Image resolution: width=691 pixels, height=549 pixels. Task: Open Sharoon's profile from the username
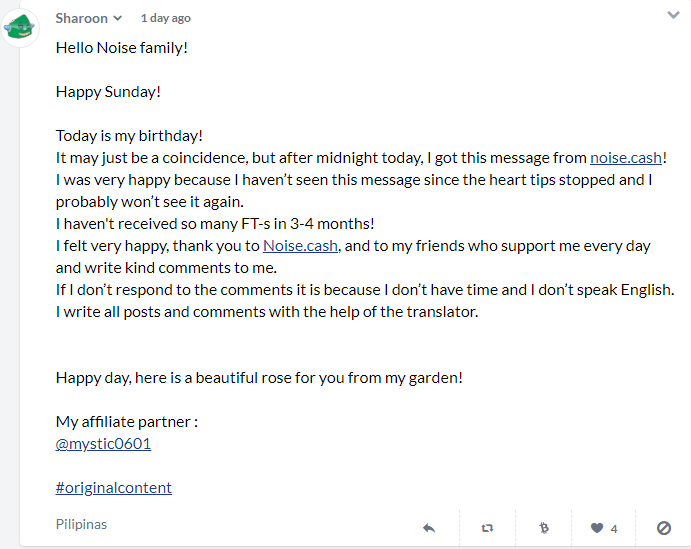82,19
